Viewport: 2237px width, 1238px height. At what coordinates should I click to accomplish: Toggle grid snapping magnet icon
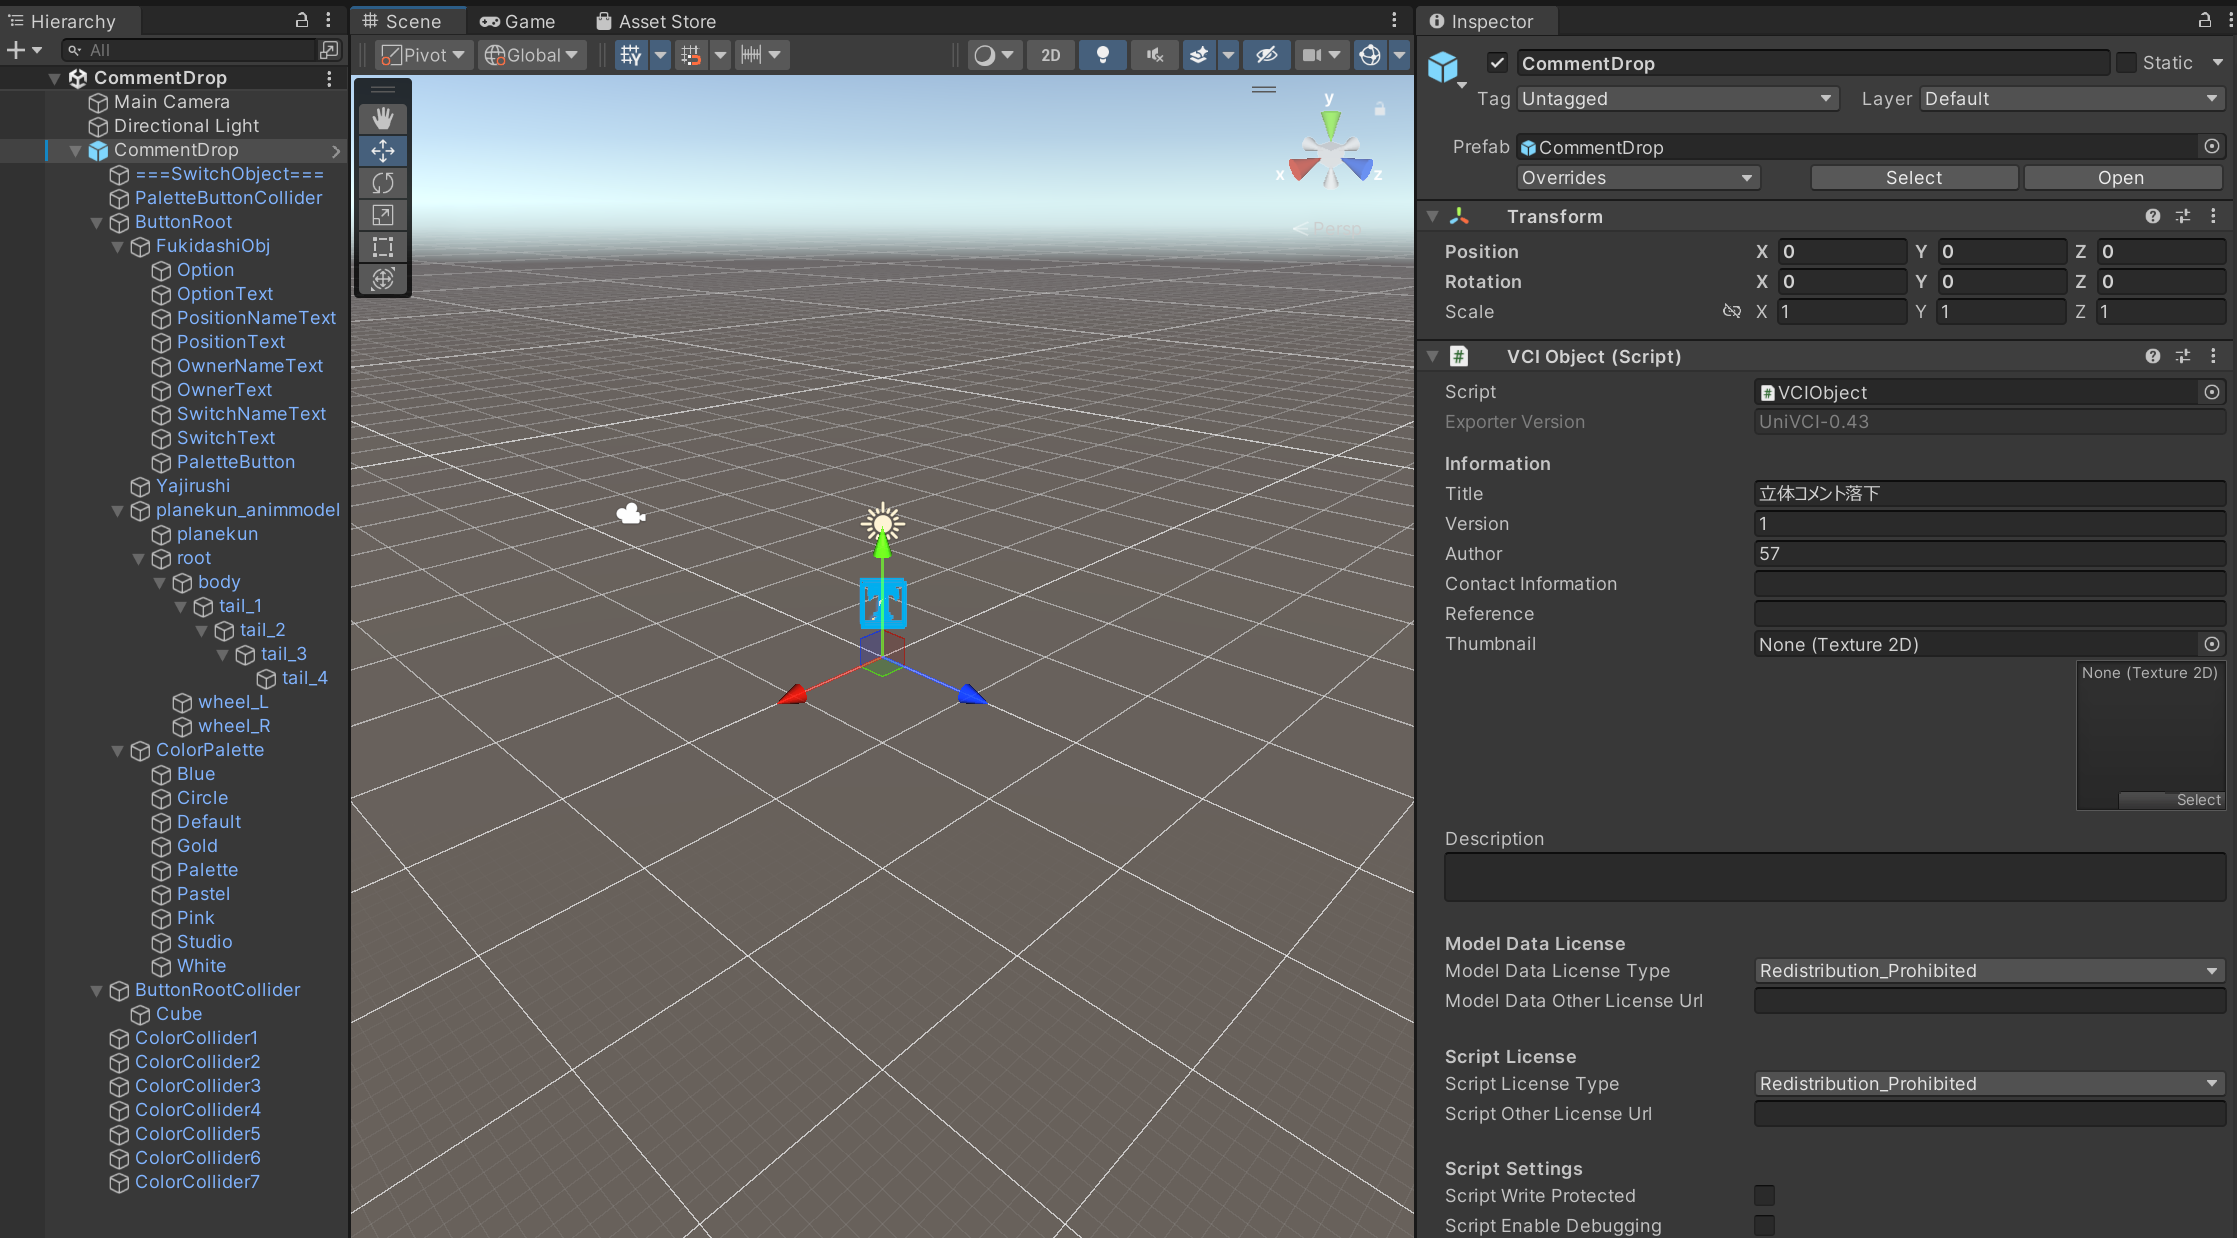click(691, 55)
